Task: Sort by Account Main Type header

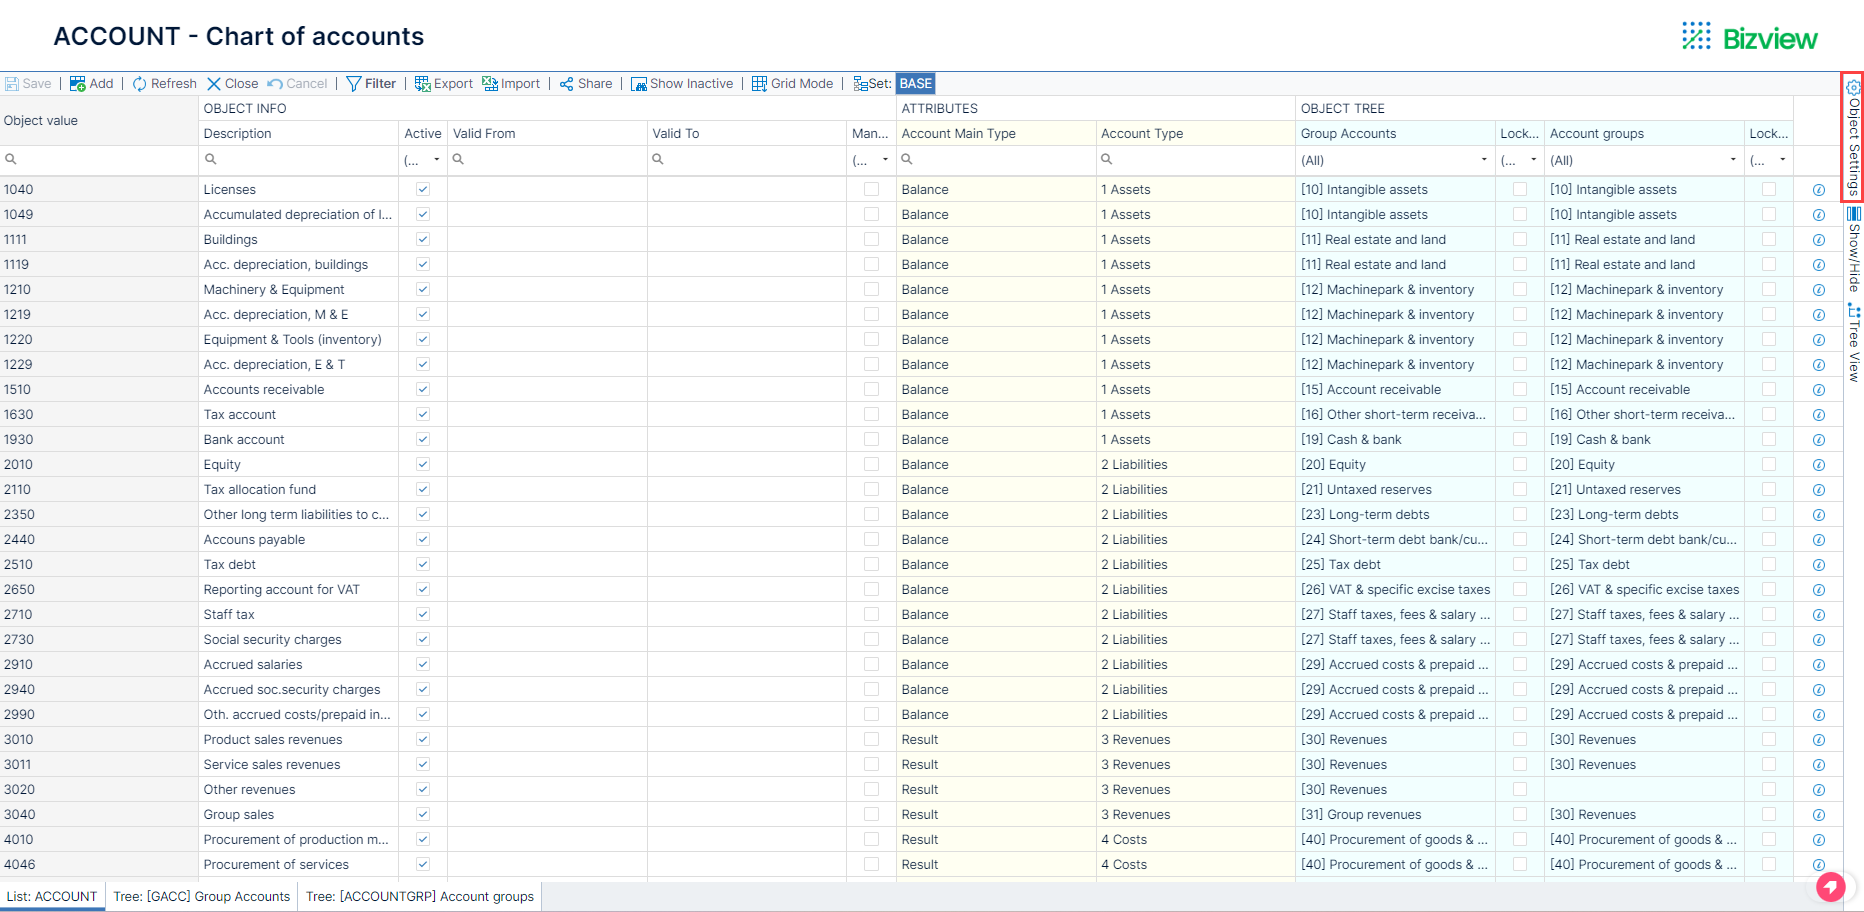Action: (x=996, y=133)
